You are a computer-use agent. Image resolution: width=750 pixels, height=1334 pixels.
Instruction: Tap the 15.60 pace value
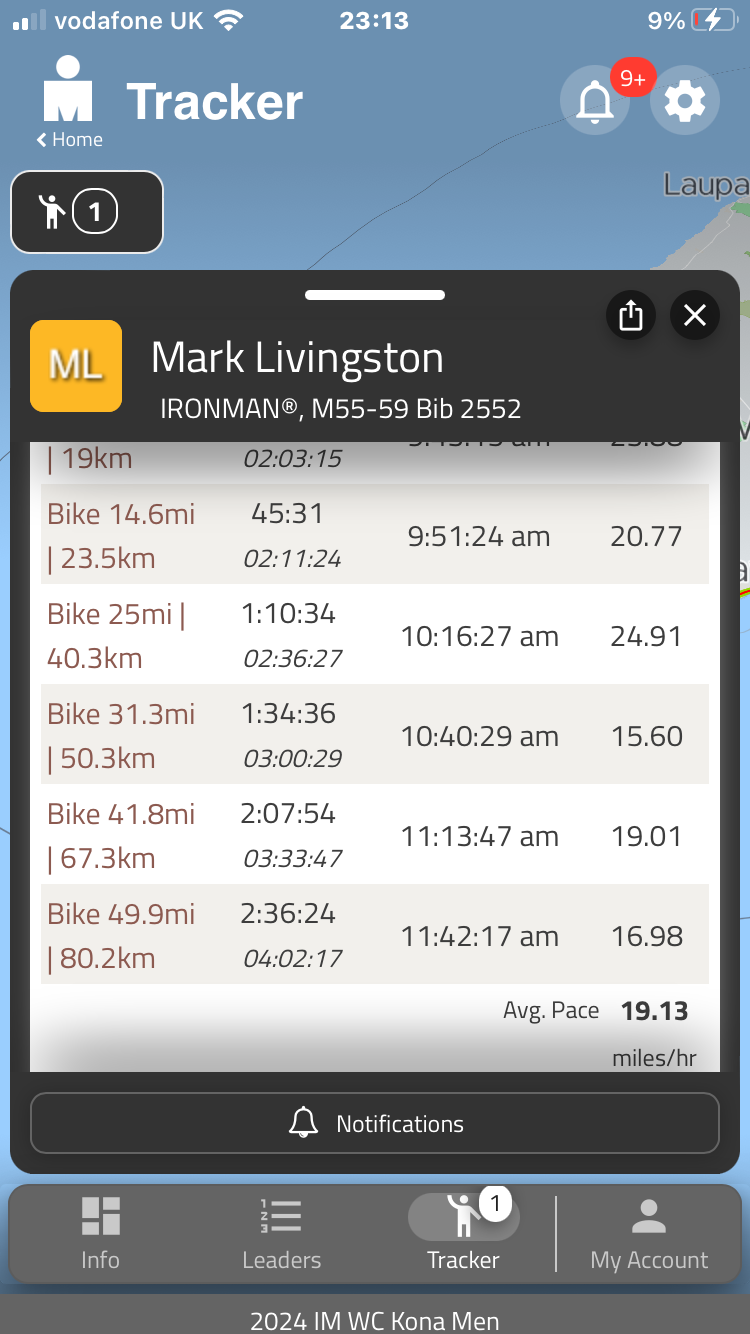coord(647,737)
